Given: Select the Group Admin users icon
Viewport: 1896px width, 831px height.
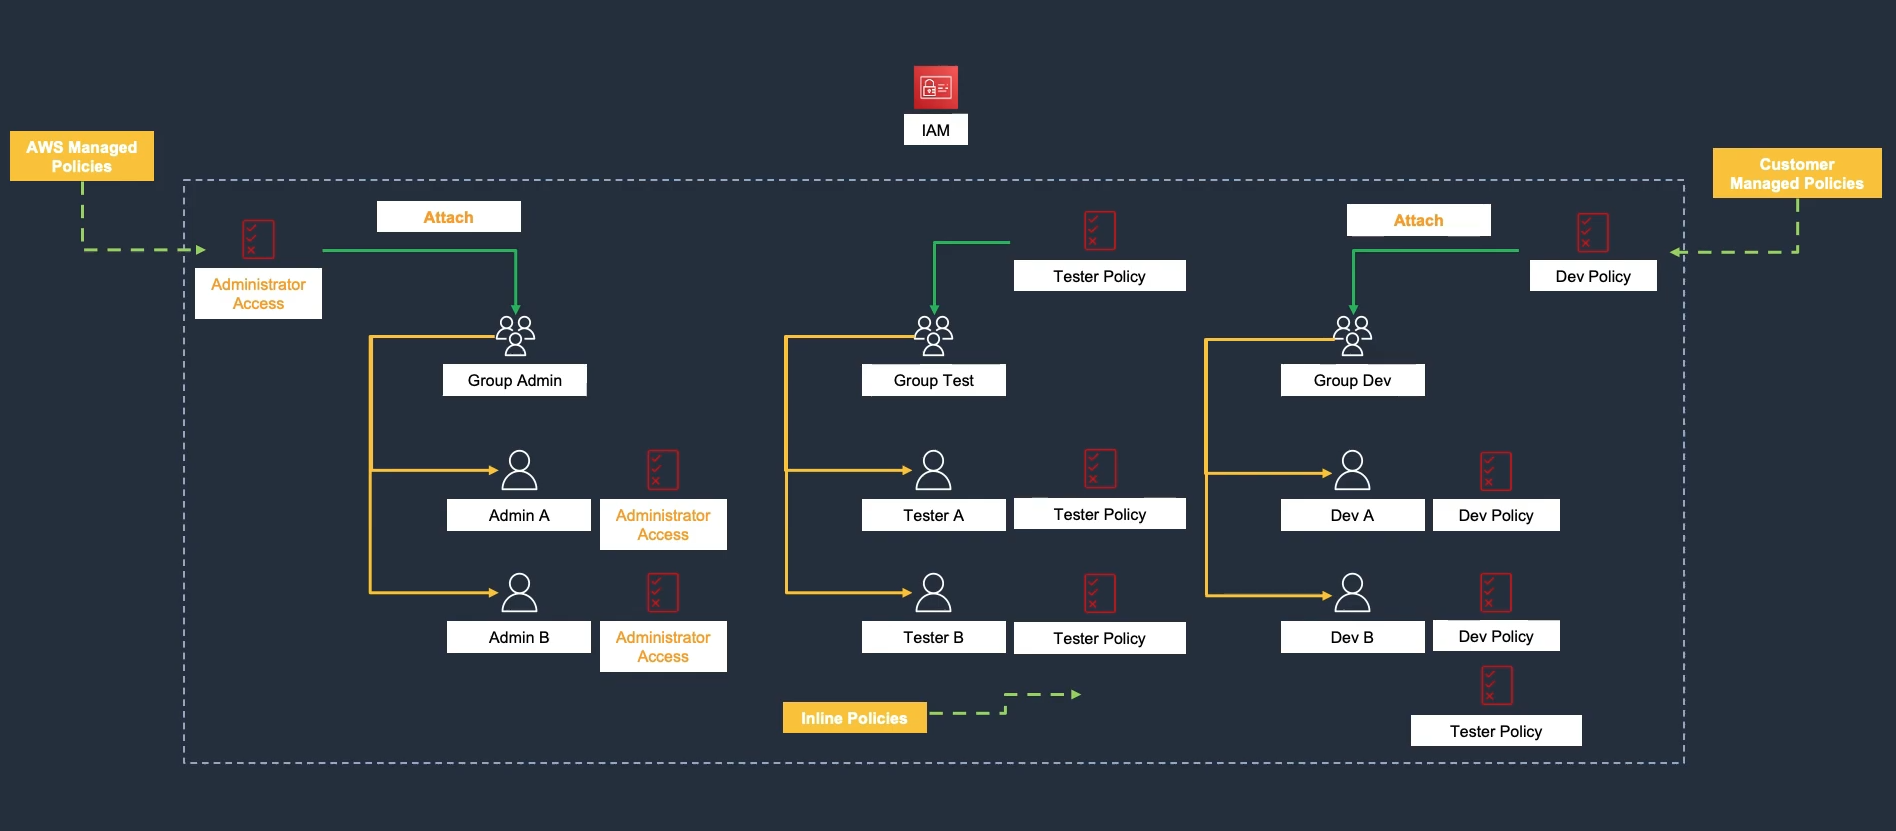Looking at the screenshot, I should point(515,336).
